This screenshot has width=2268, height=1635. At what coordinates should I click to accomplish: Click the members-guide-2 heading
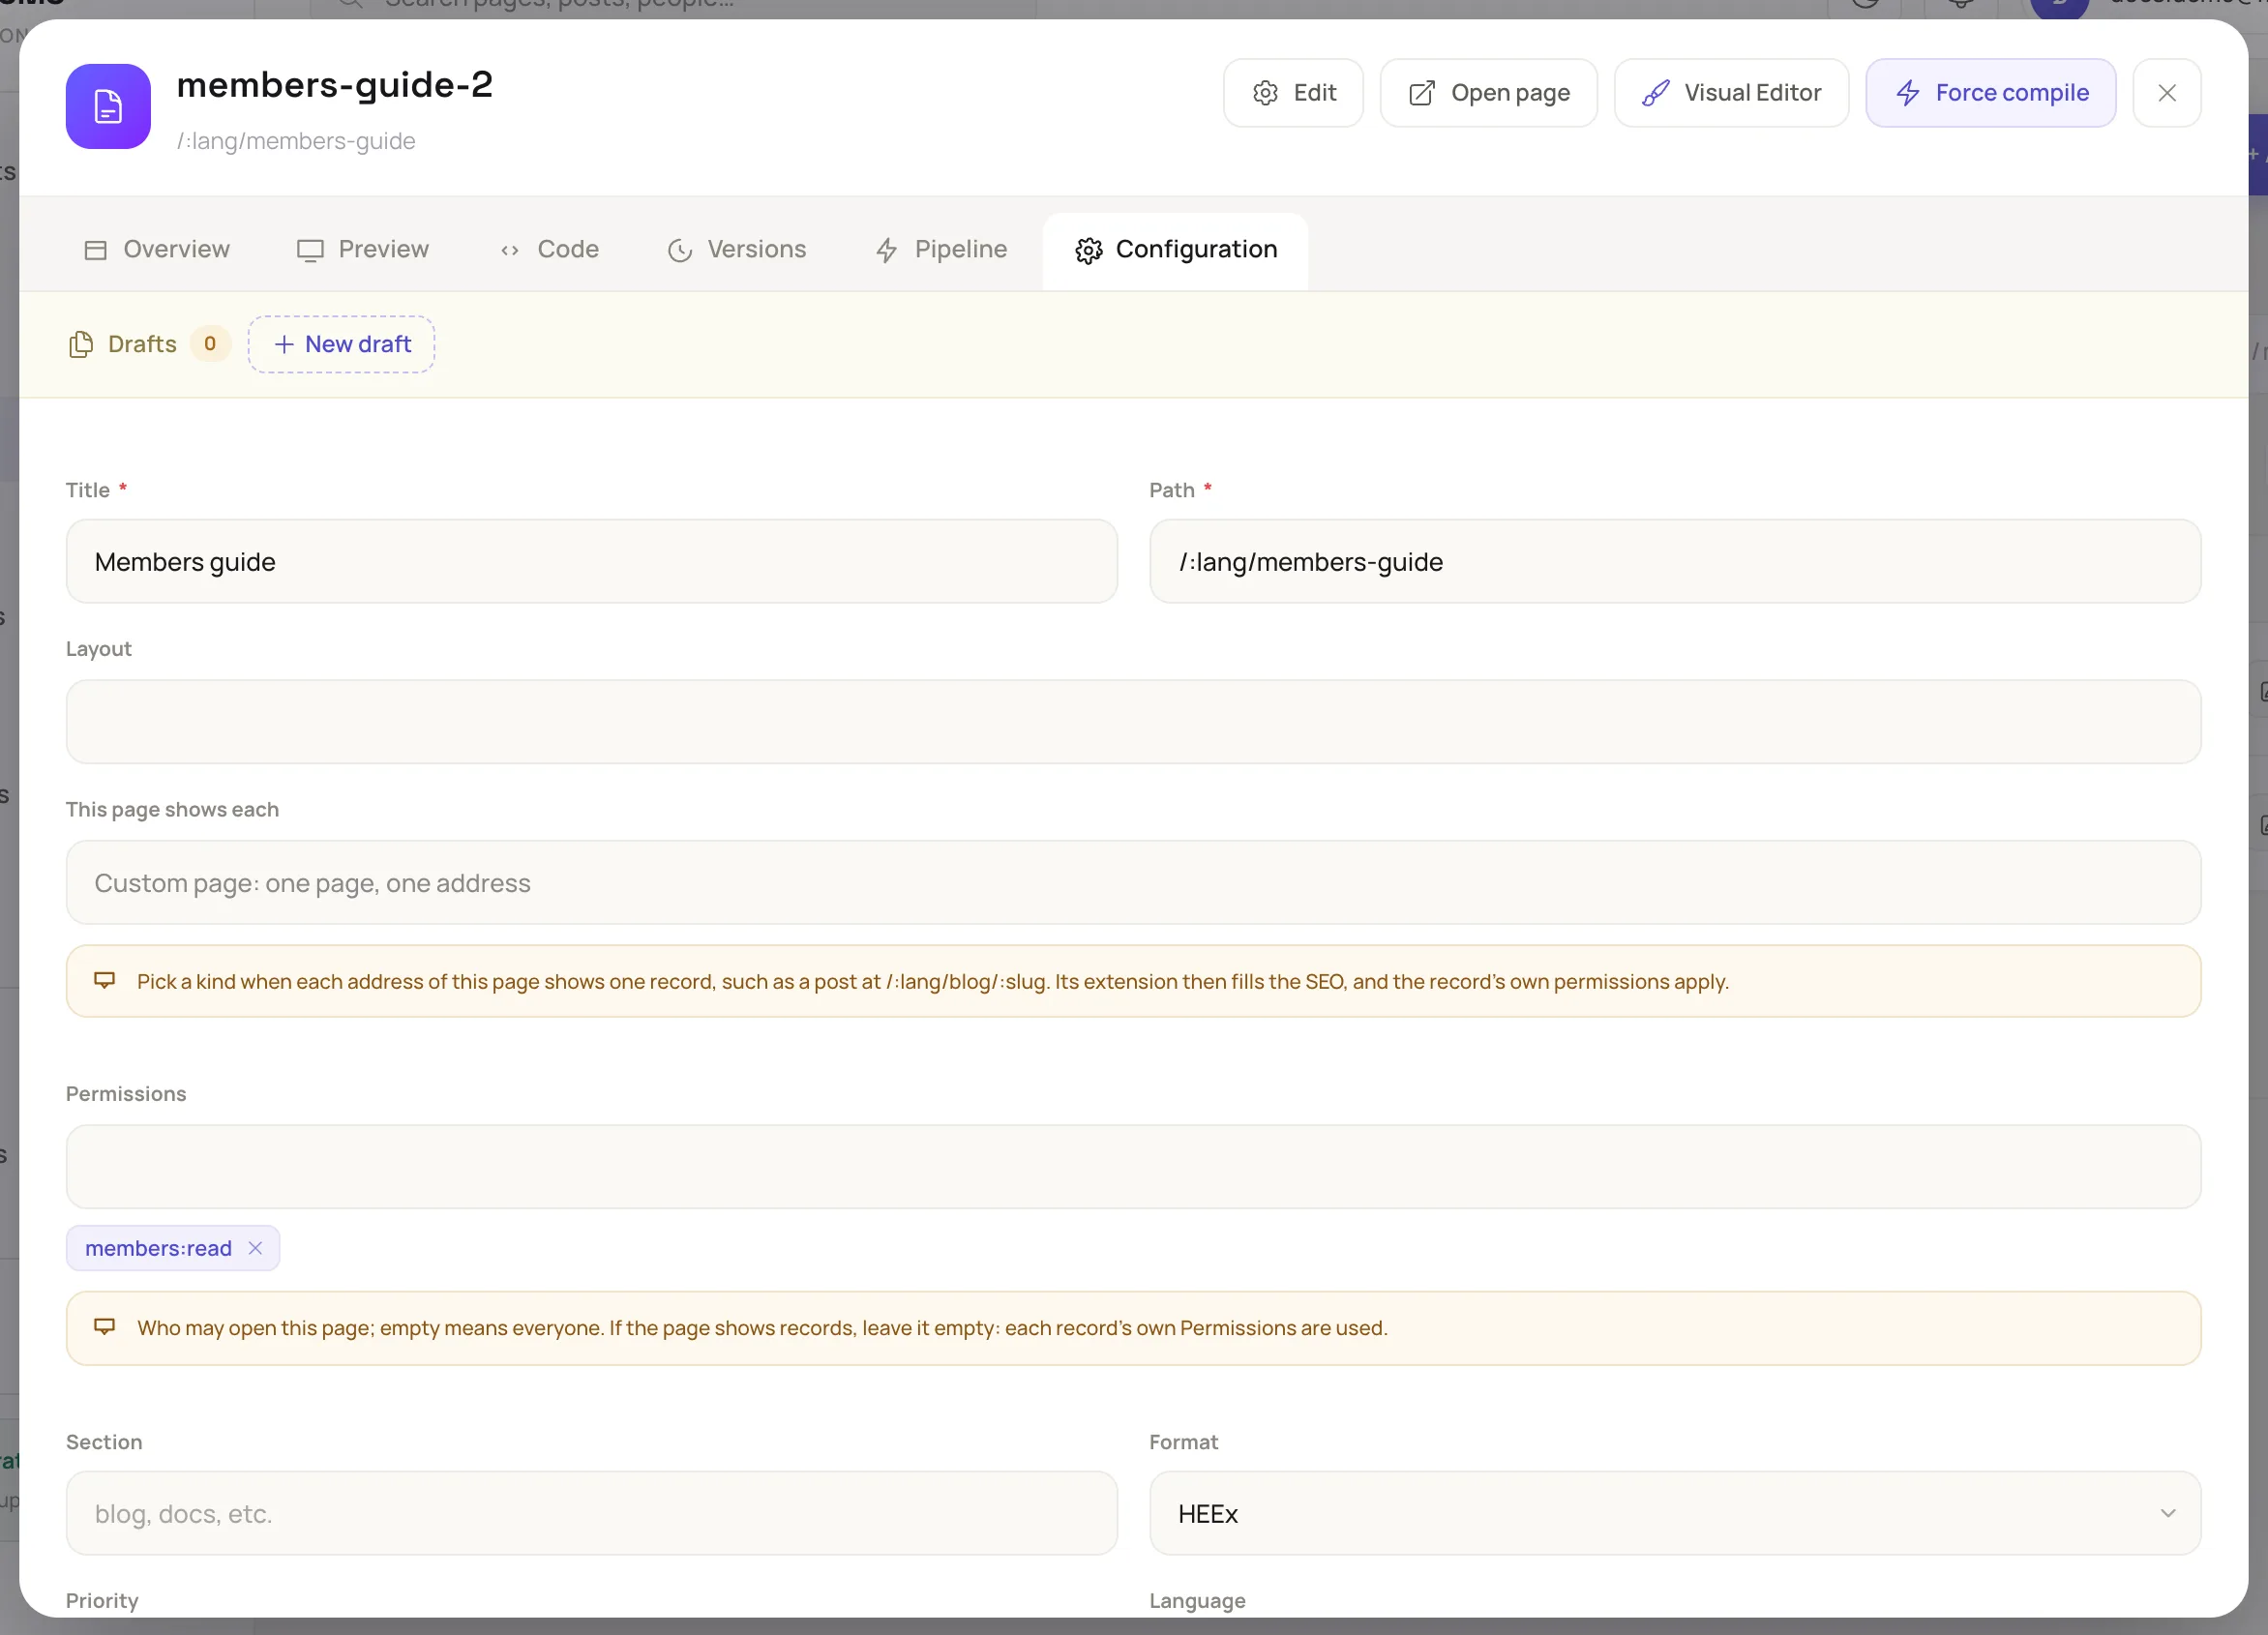pyautogui.click(x=335, y=85)
